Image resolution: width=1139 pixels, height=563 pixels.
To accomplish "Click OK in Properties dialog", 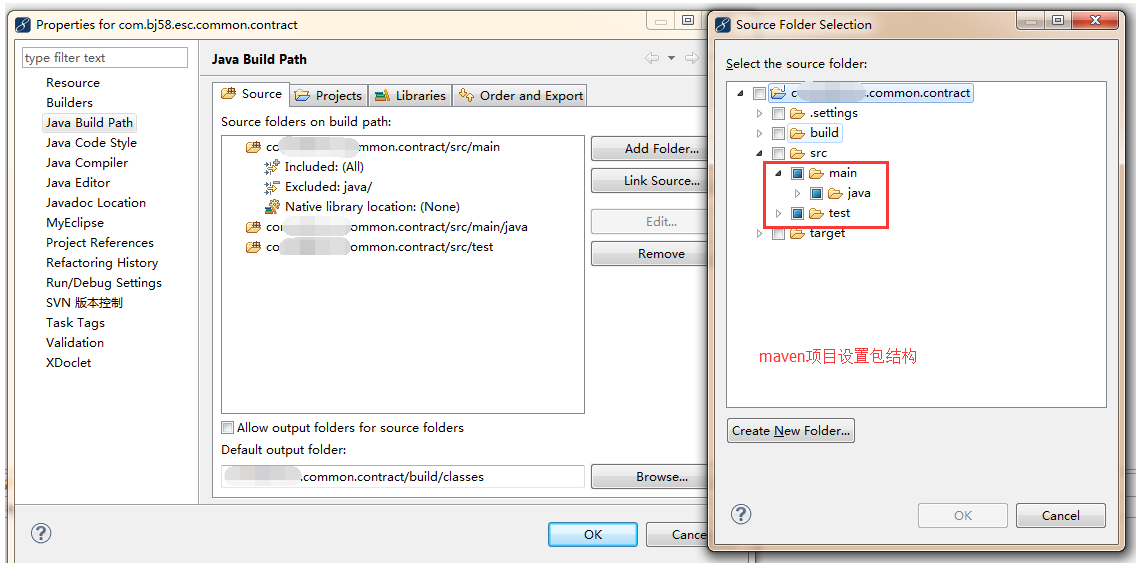I will pos(593,535).
